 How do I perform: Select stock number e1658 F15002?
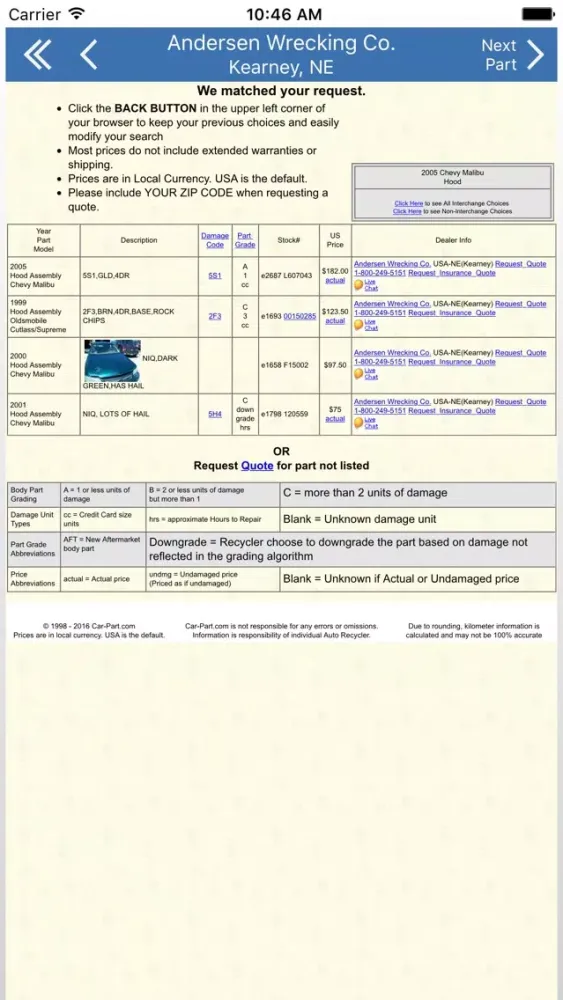pyautogui.click(x=284, y=365)
